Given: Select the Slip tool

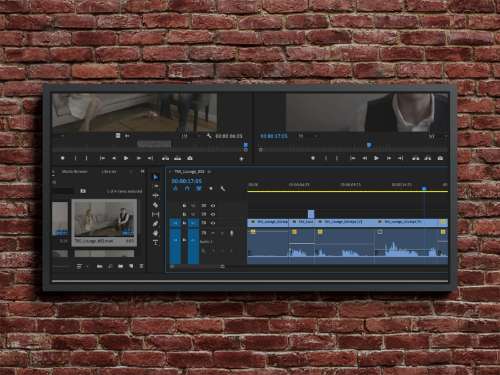Looking at the screenshot, I should pyautogui.click(x=155, y=214).
